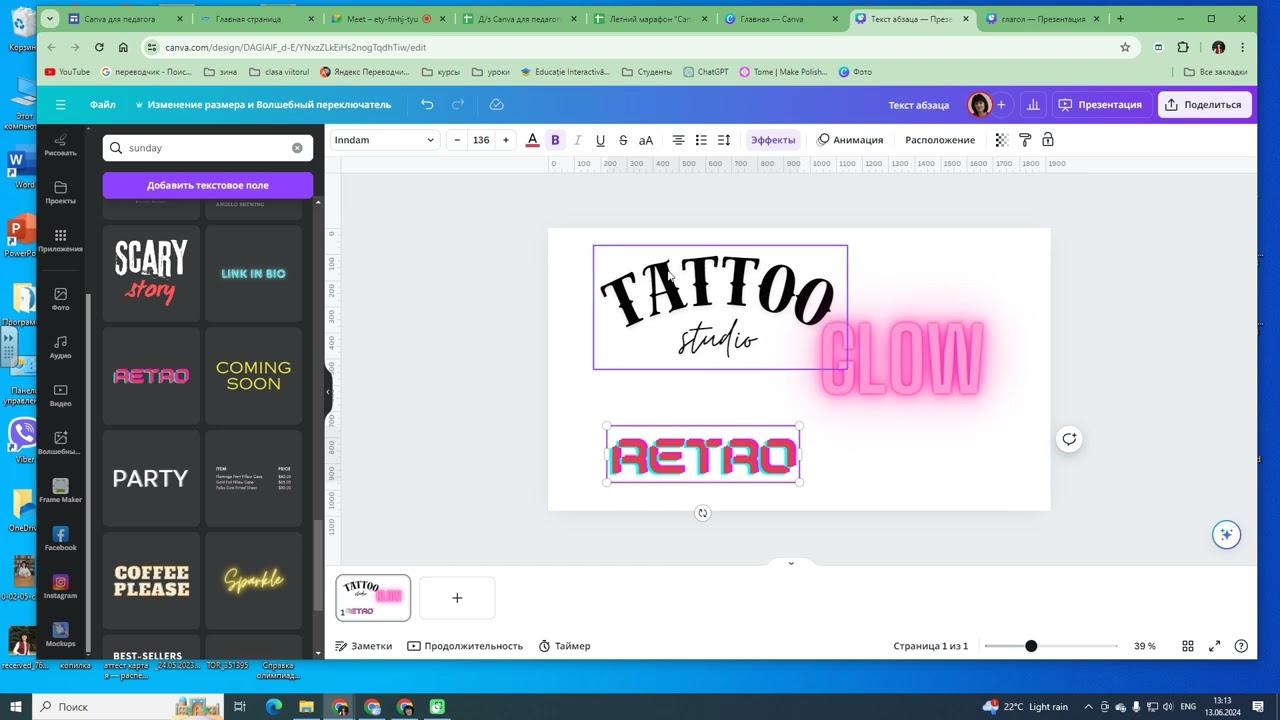Click the font size field showing 136
Viewport: 1280px width, 720px height.
click(481, 140)
